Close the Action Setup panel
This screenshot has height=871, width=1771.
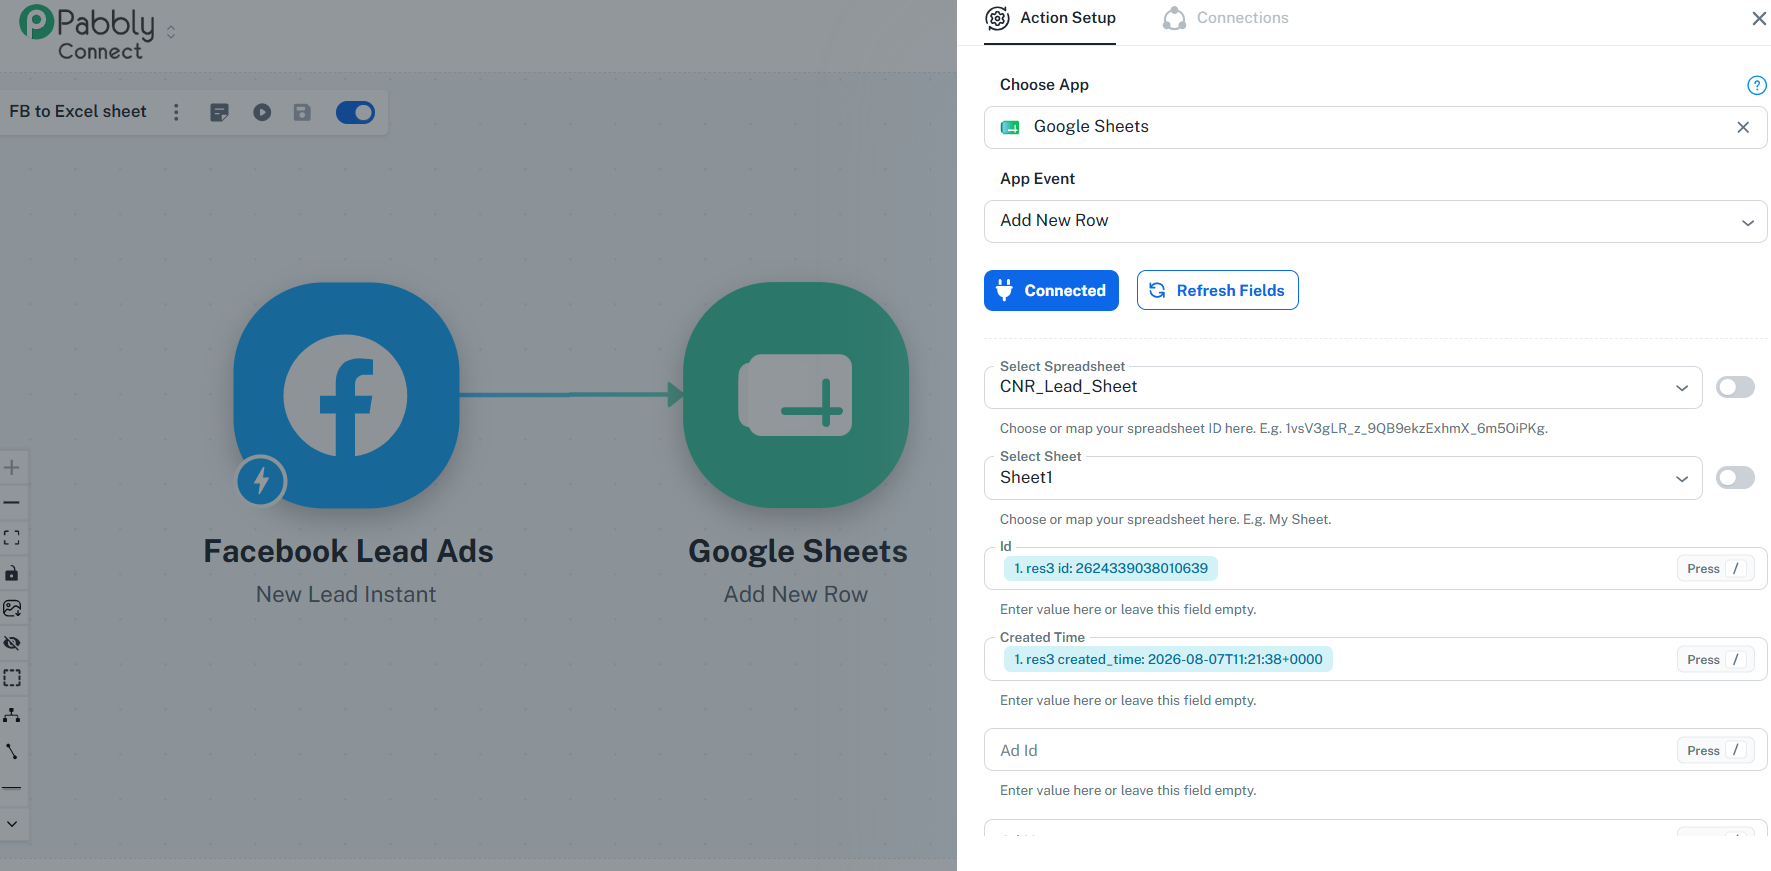(1759, 18)
